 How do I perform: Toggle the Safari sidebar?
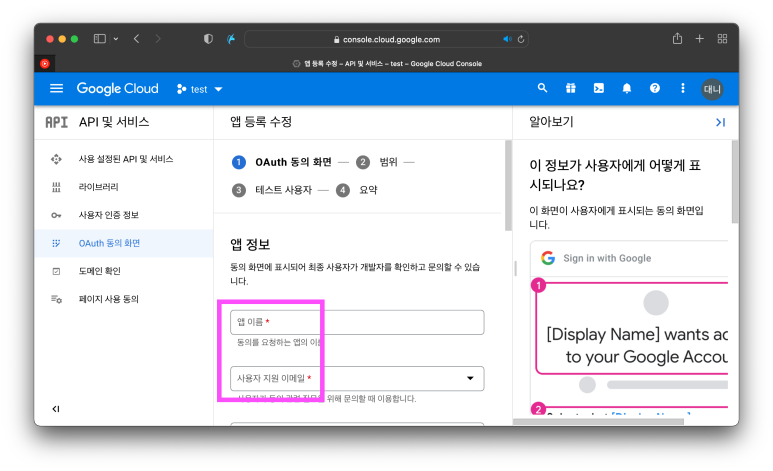click(x=100, y=39)
